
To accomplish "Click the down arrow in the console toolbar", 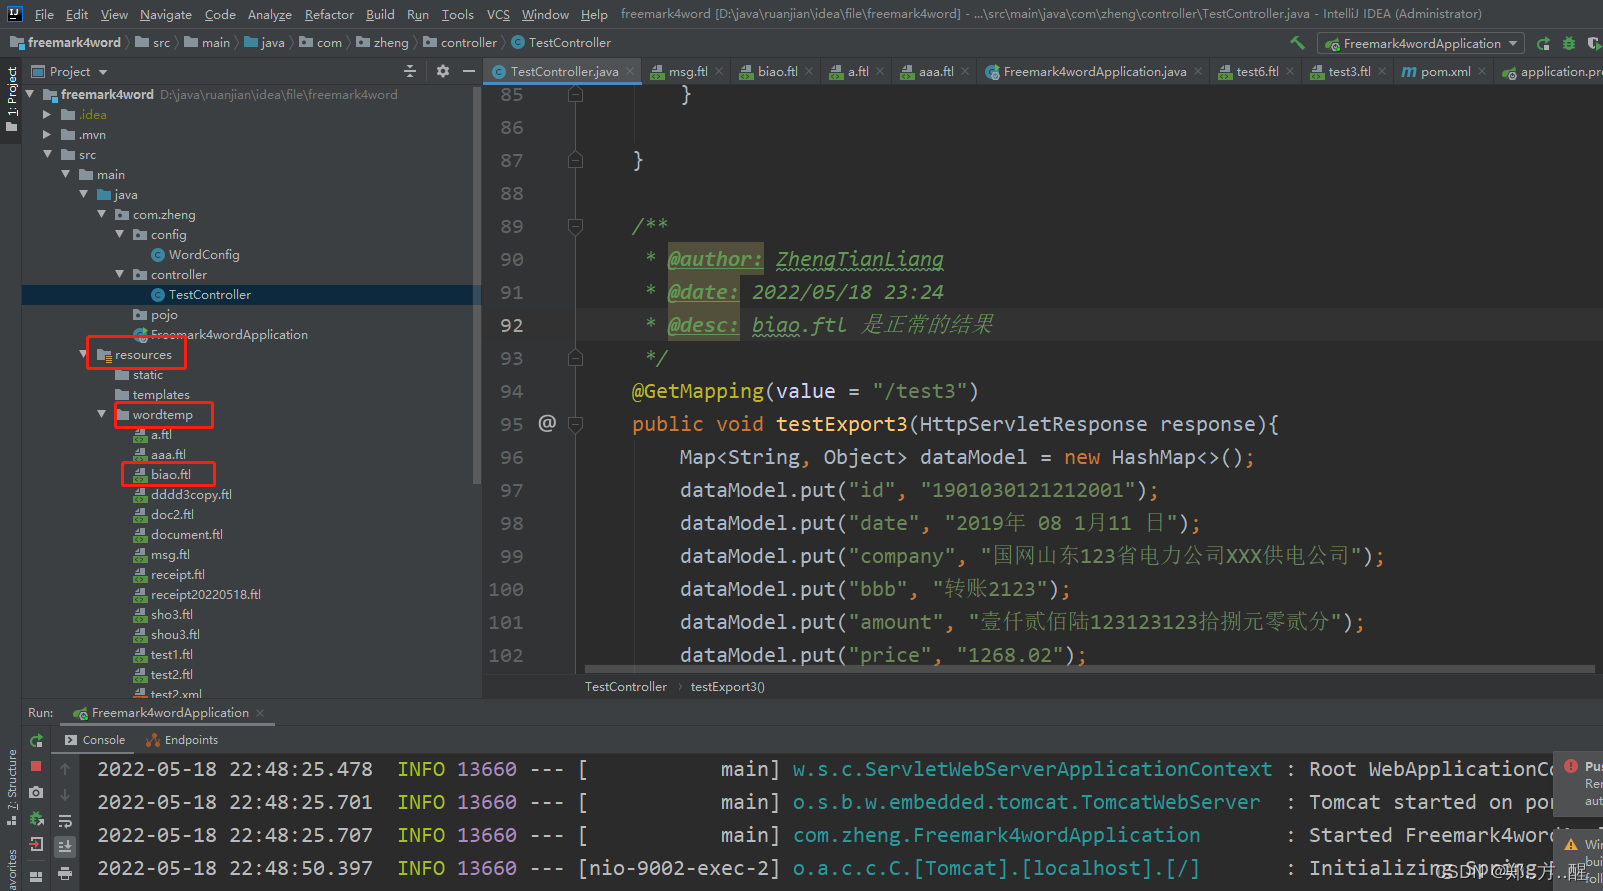I will point(65,795).
